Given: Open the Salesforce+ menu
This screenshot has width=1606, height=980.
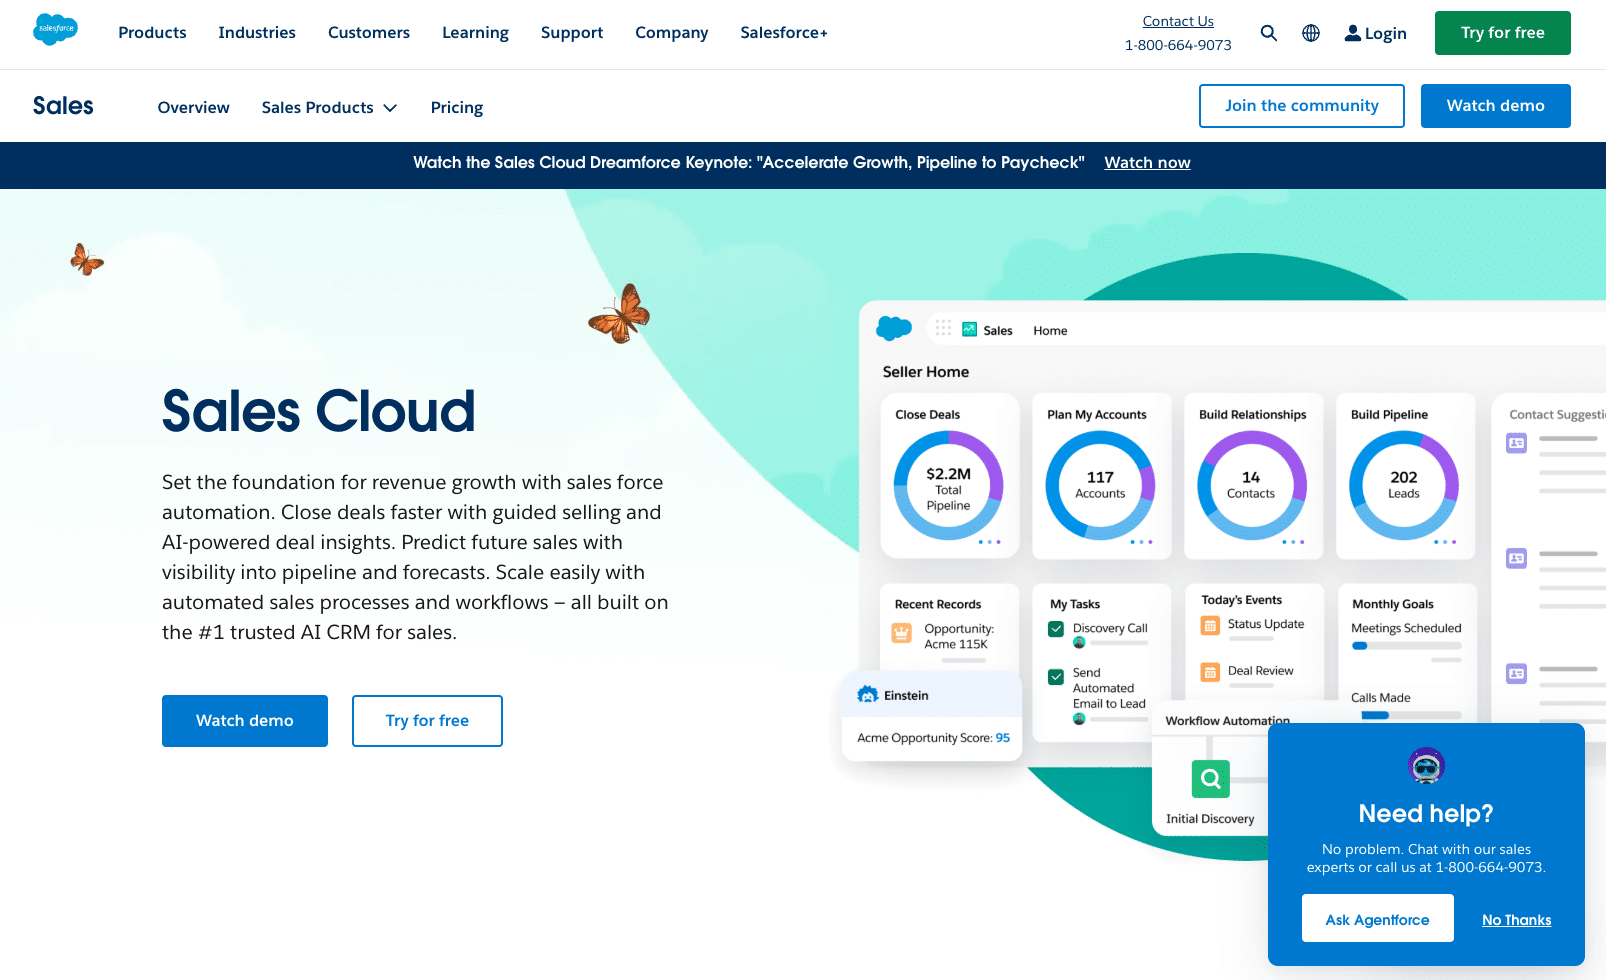Looking at the screenshot, I should tap(784, 33).
